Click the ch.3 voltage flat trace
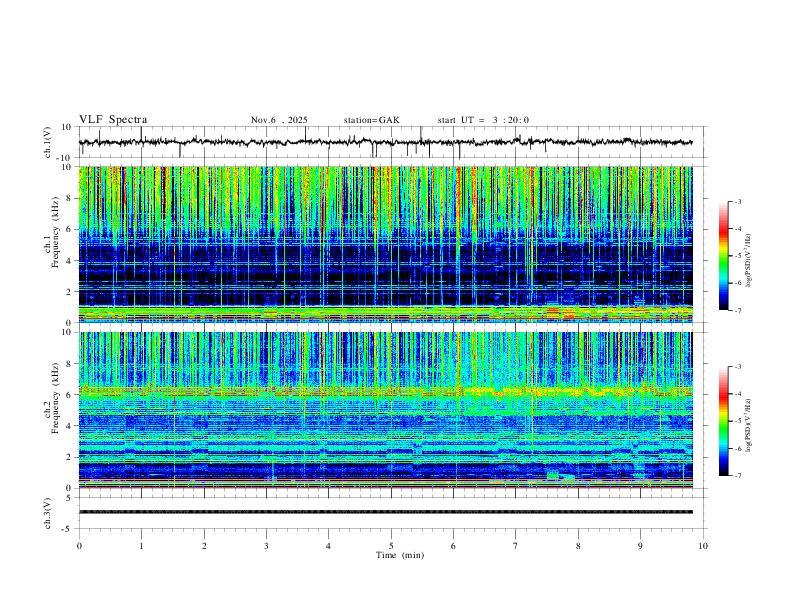Viewport: 792px width, 612px height. pos(385,512)
